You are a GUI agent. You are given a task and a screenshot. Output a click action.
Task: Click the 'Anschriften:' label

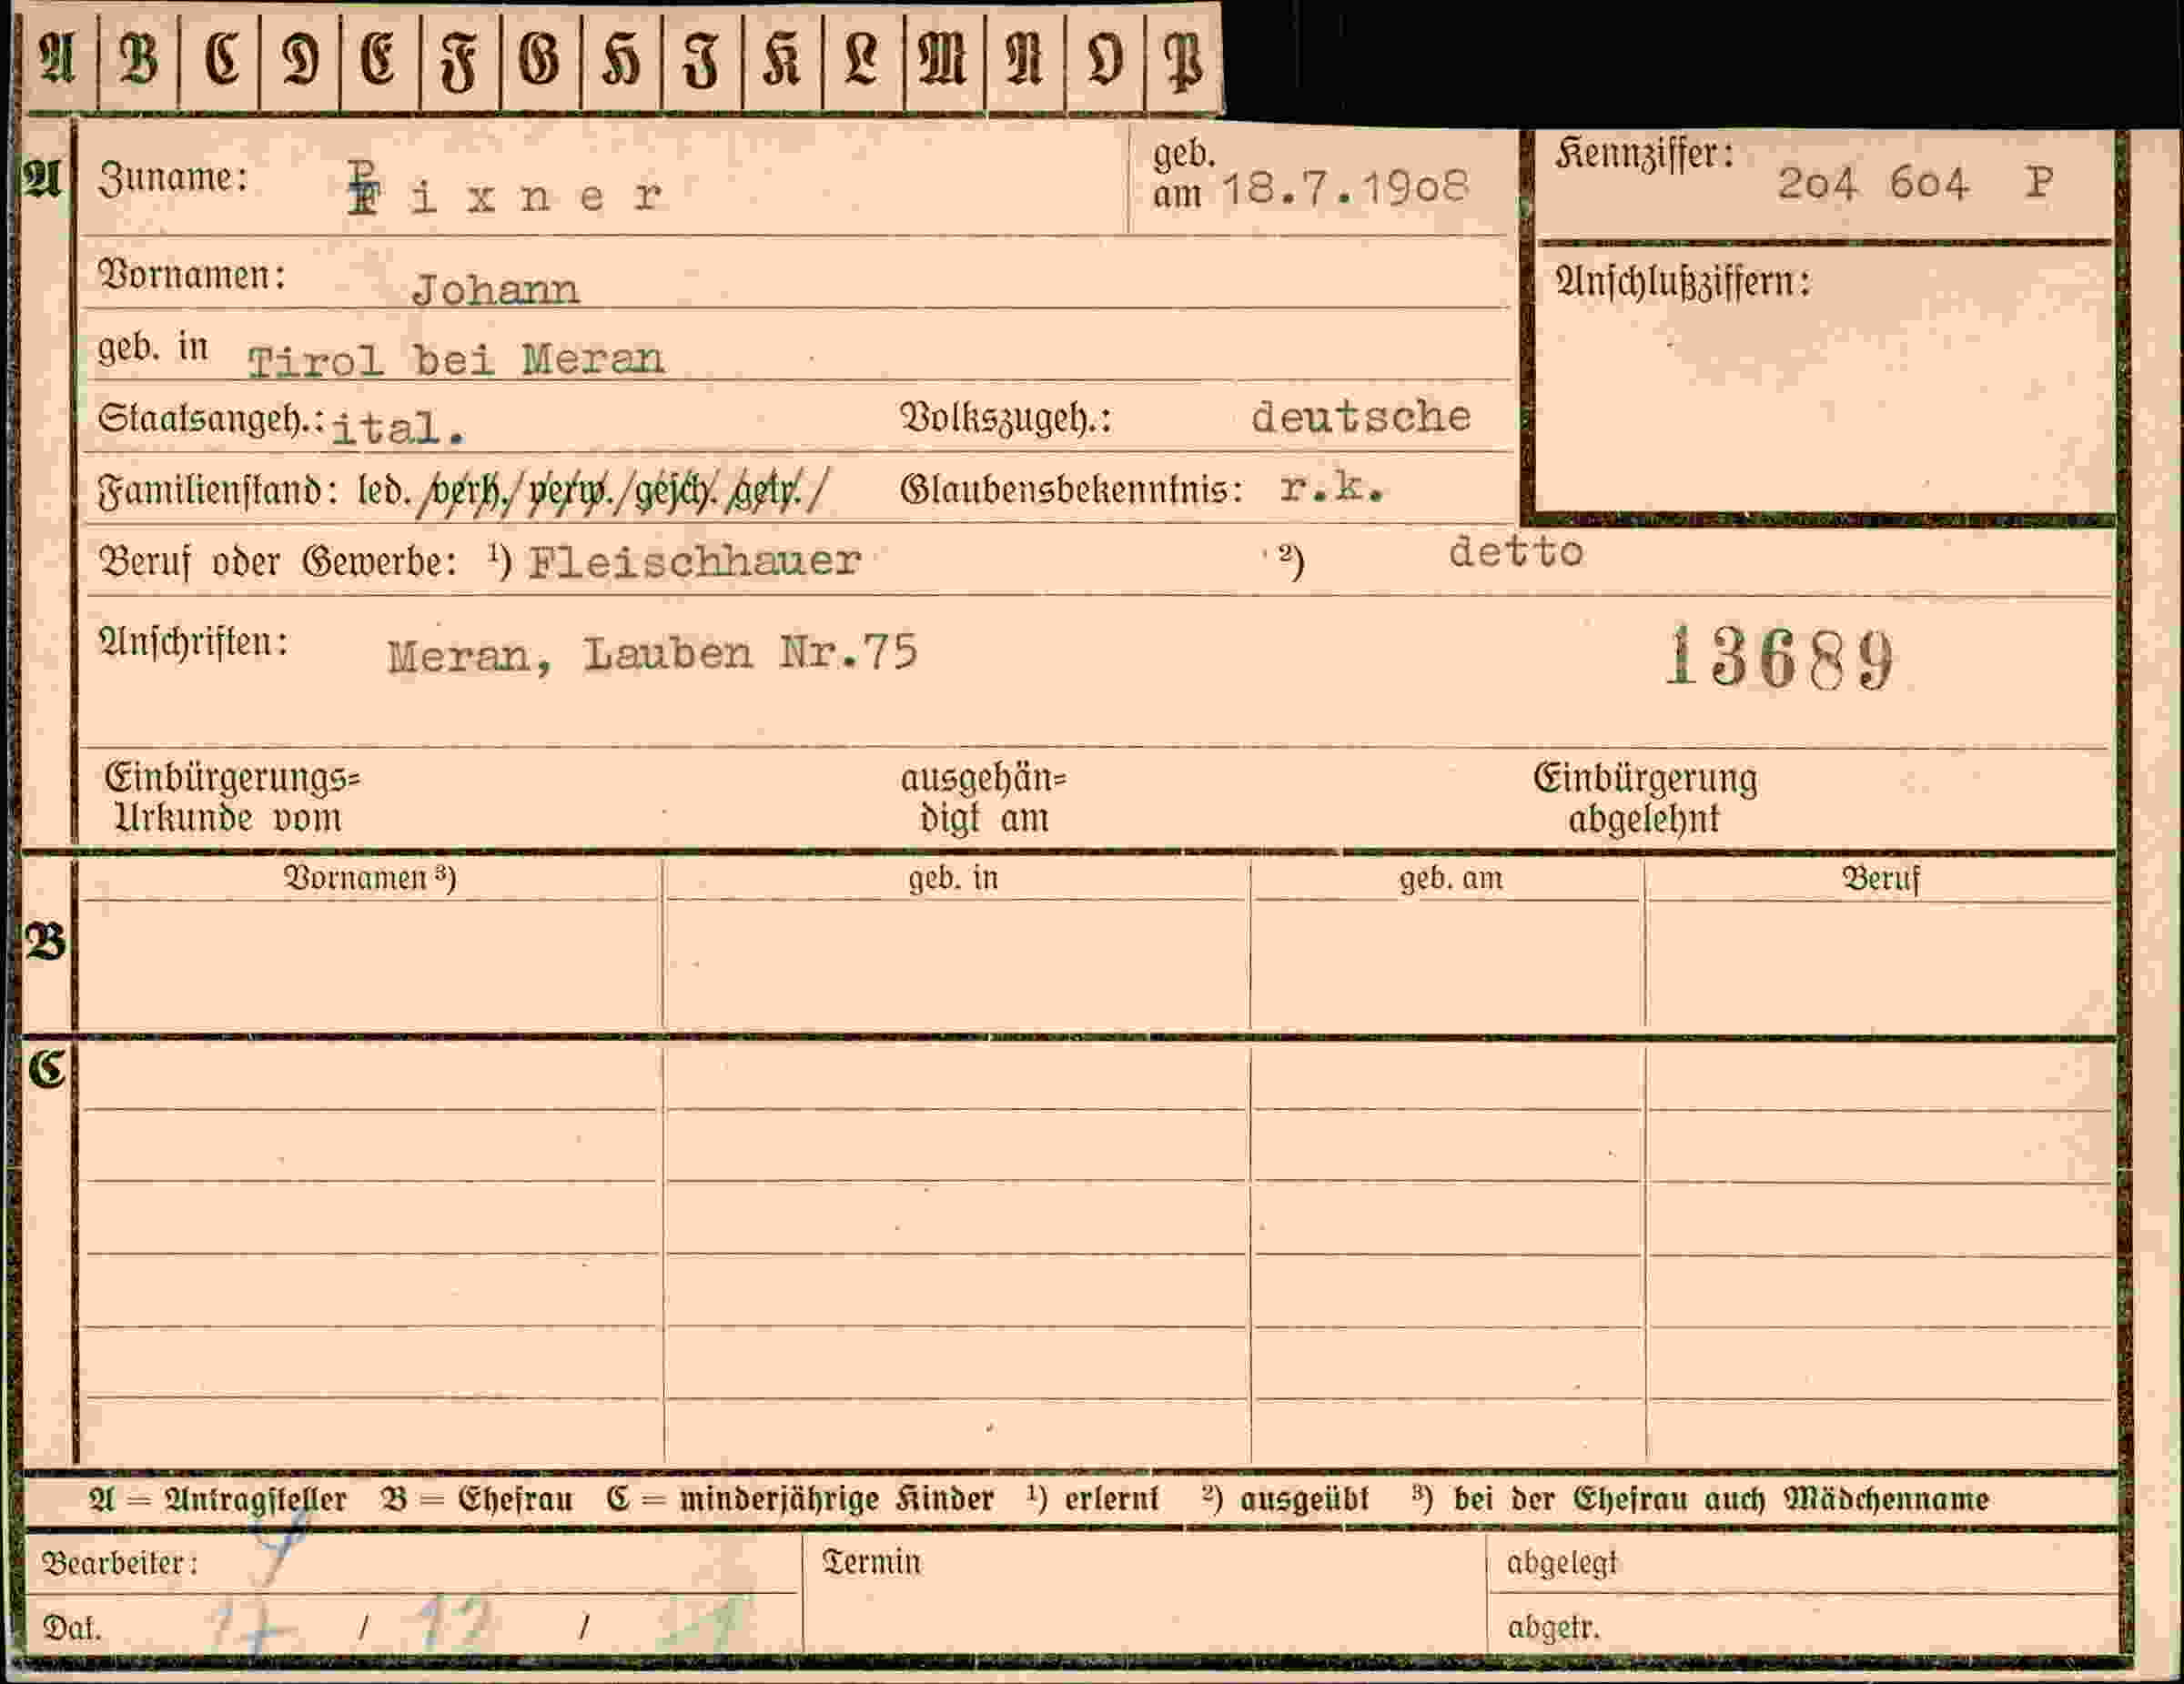coord(193,642)
